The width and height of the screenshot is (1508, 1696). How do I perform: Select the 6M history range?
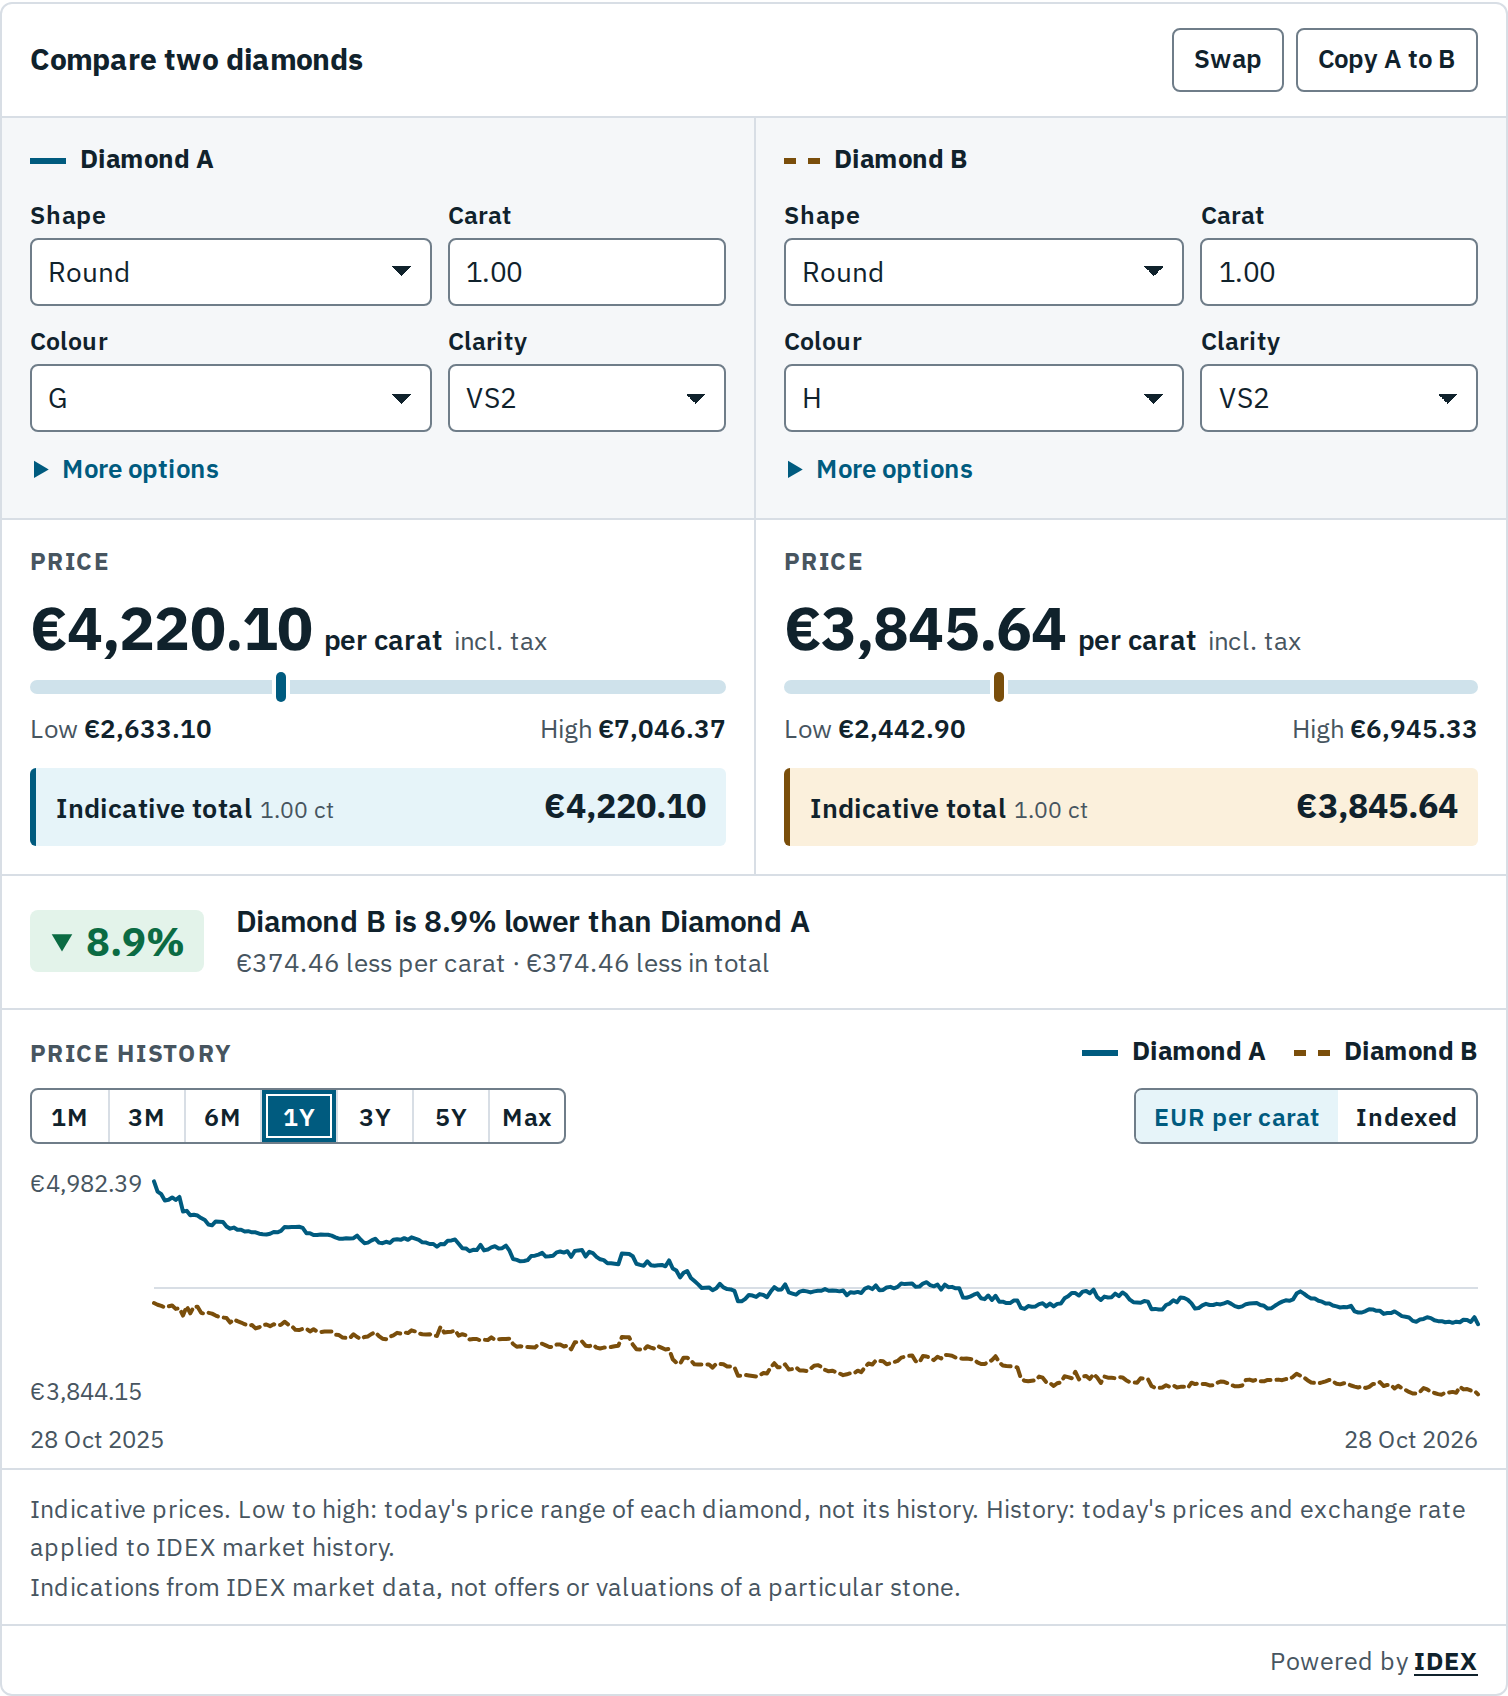222,1117
